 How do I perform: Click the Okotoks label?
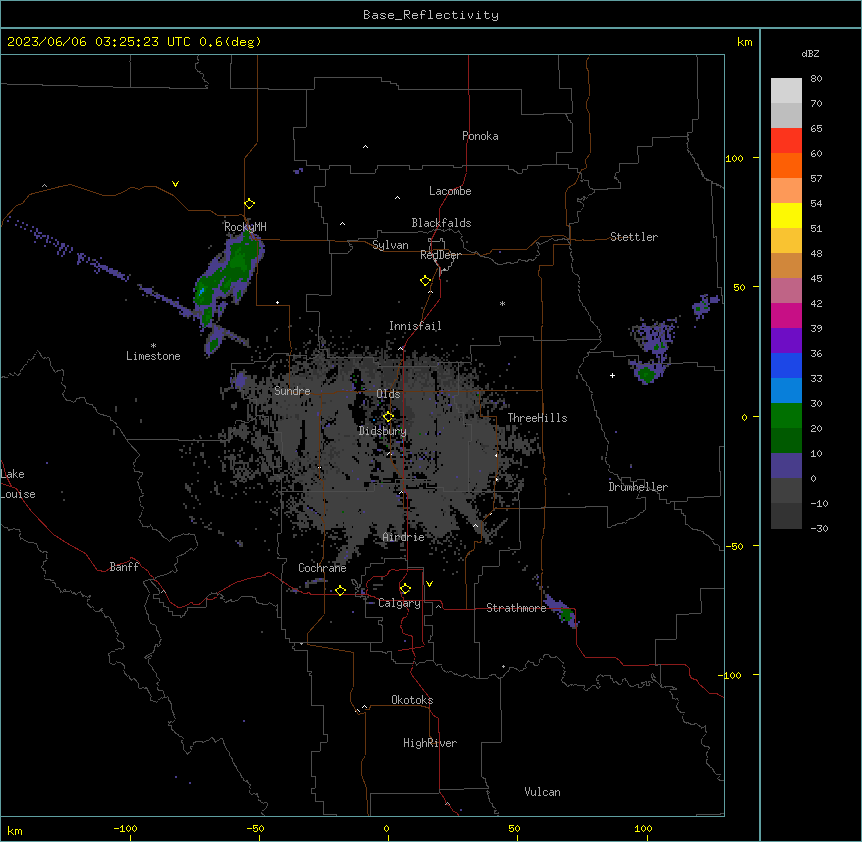(412, 700)
